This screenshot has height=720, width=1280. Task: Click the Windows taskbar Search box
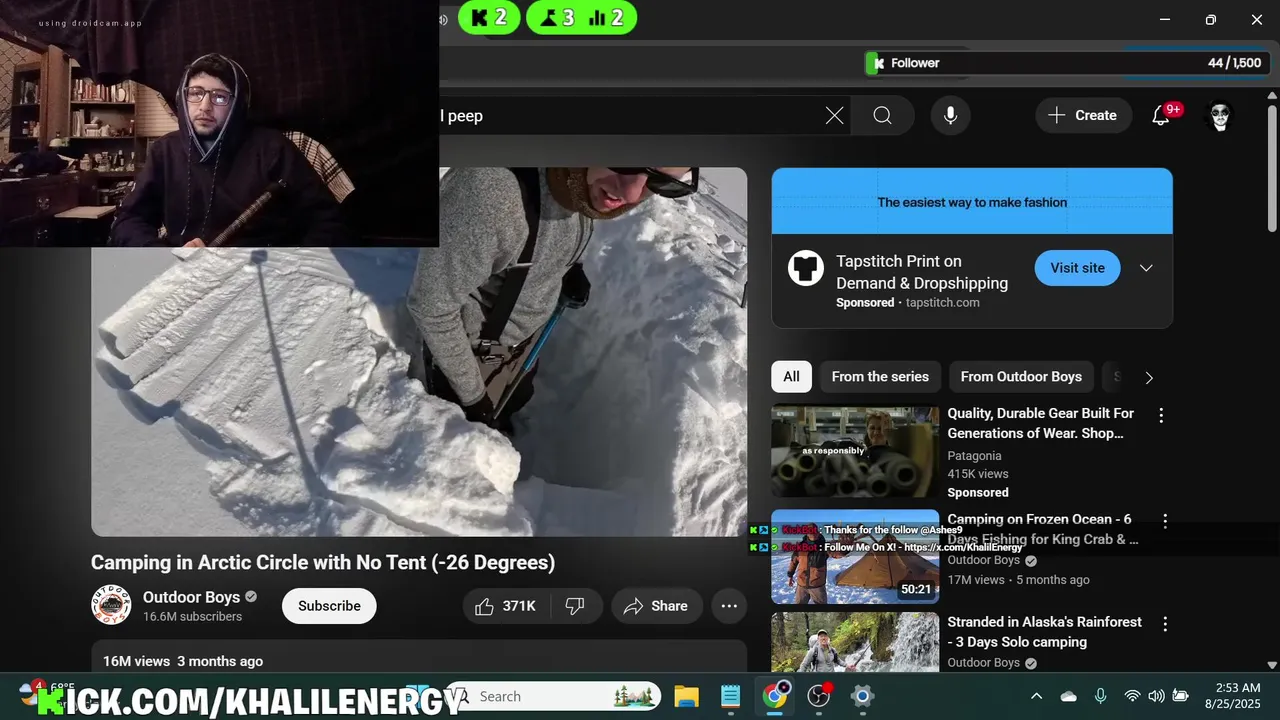(x=553, y=696)
